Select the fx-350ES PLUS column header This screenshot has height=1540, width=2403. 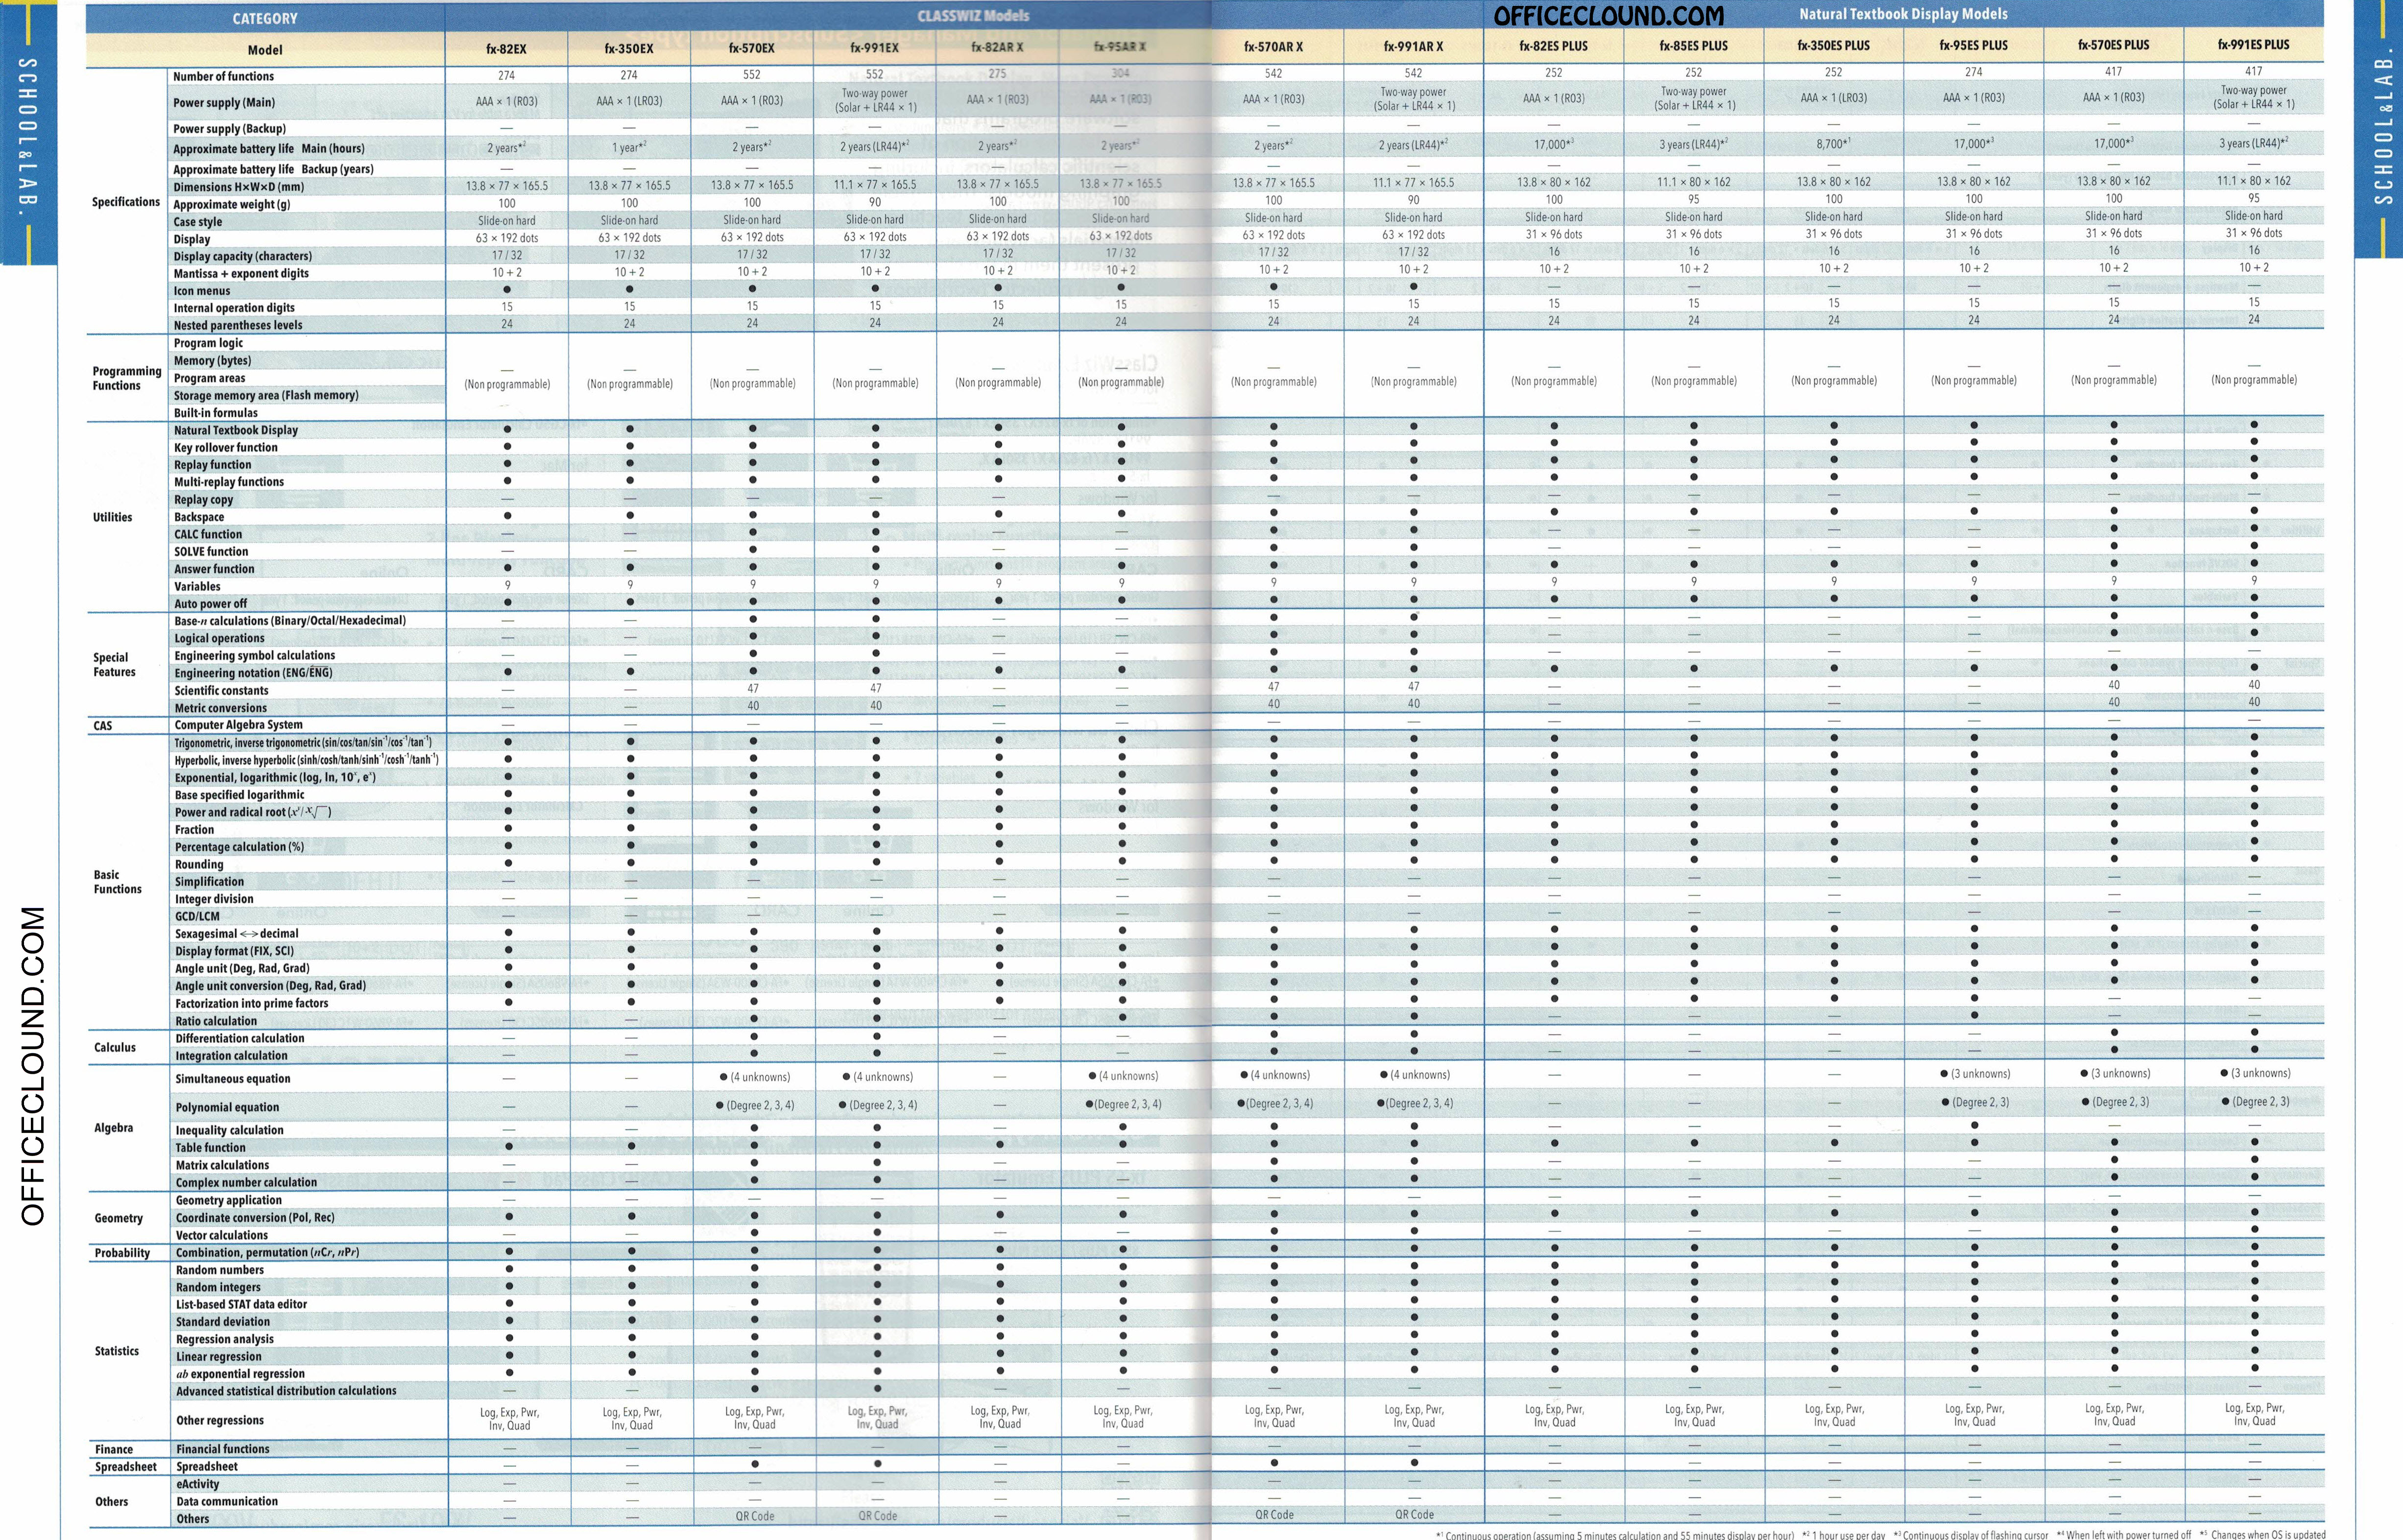[1833, 45]
